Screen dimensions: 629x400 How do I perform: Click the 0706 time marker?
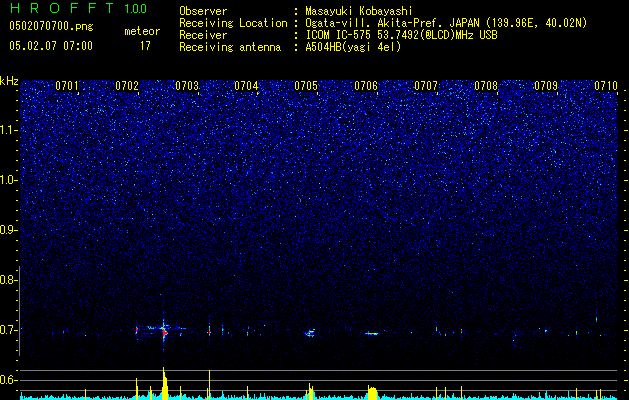[x=366, y=86]
